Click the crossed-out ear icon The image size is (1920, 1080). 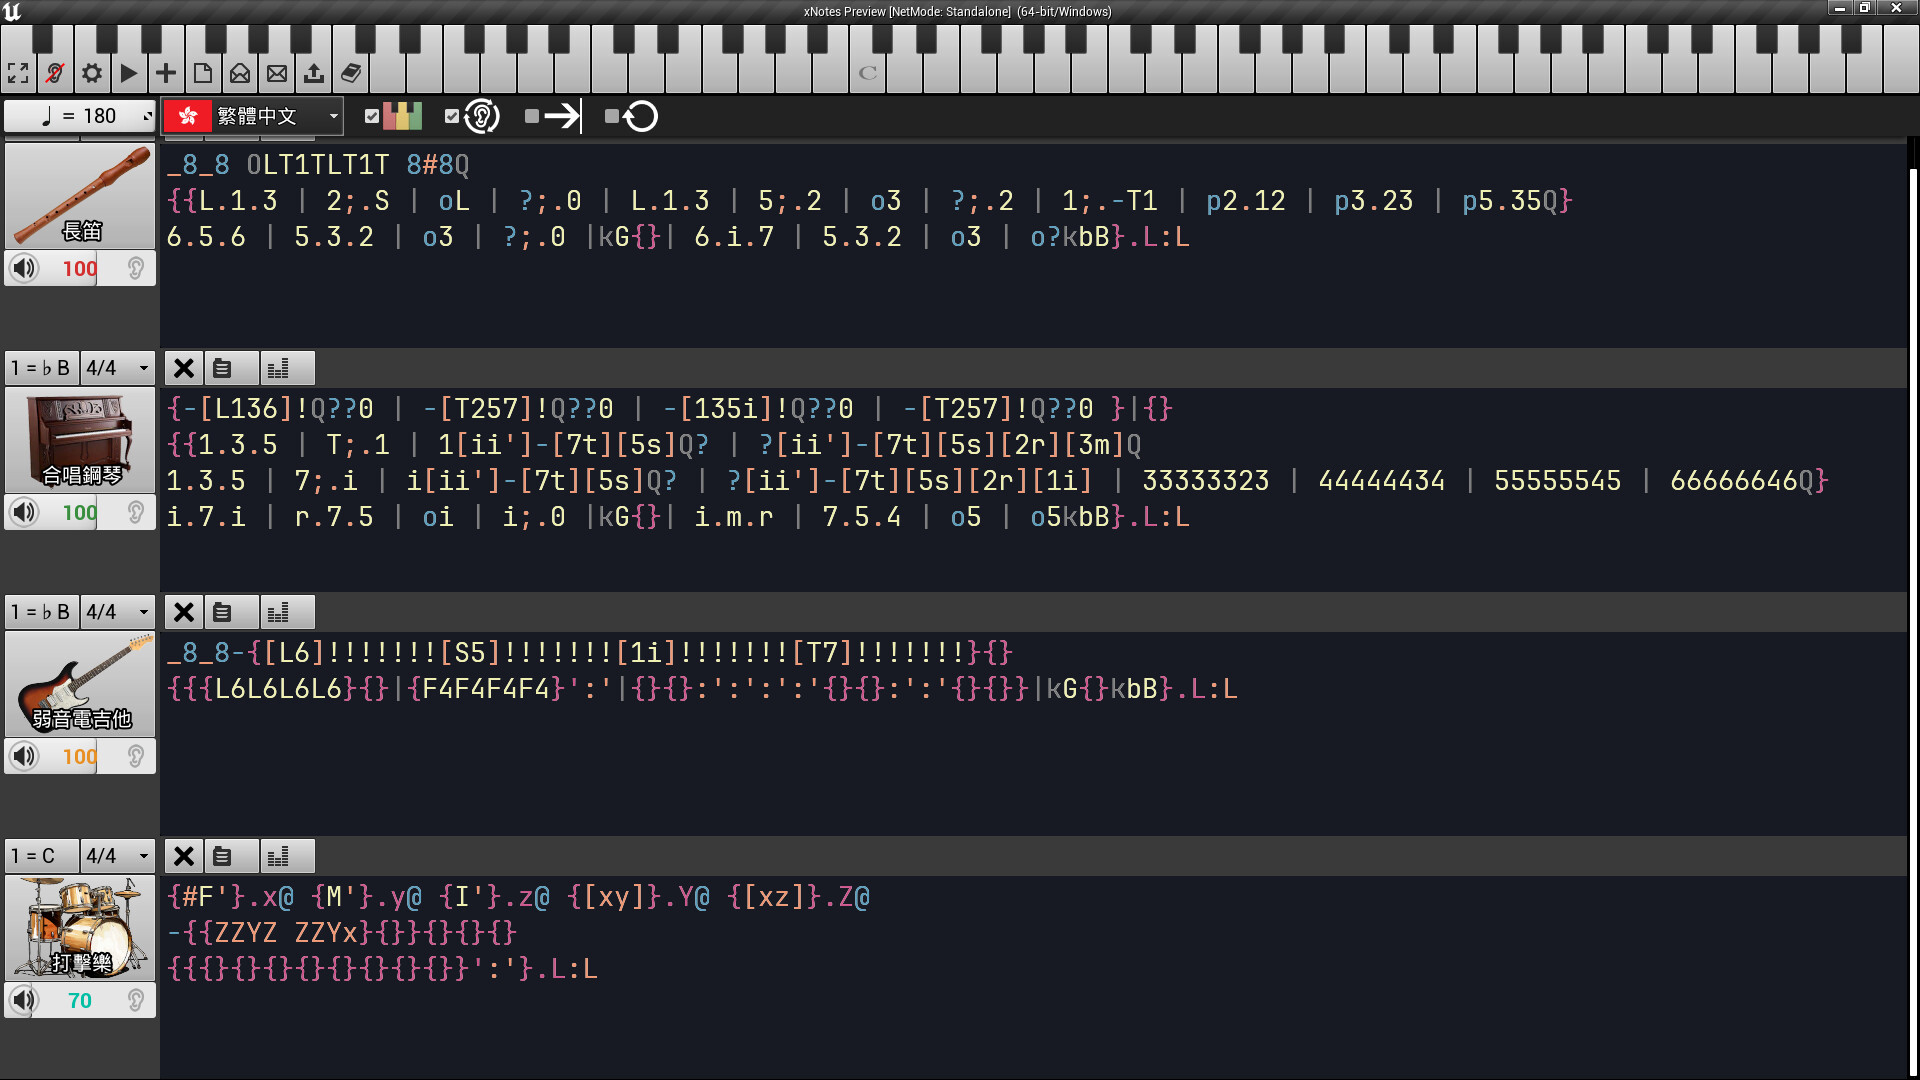click(55, 73)
